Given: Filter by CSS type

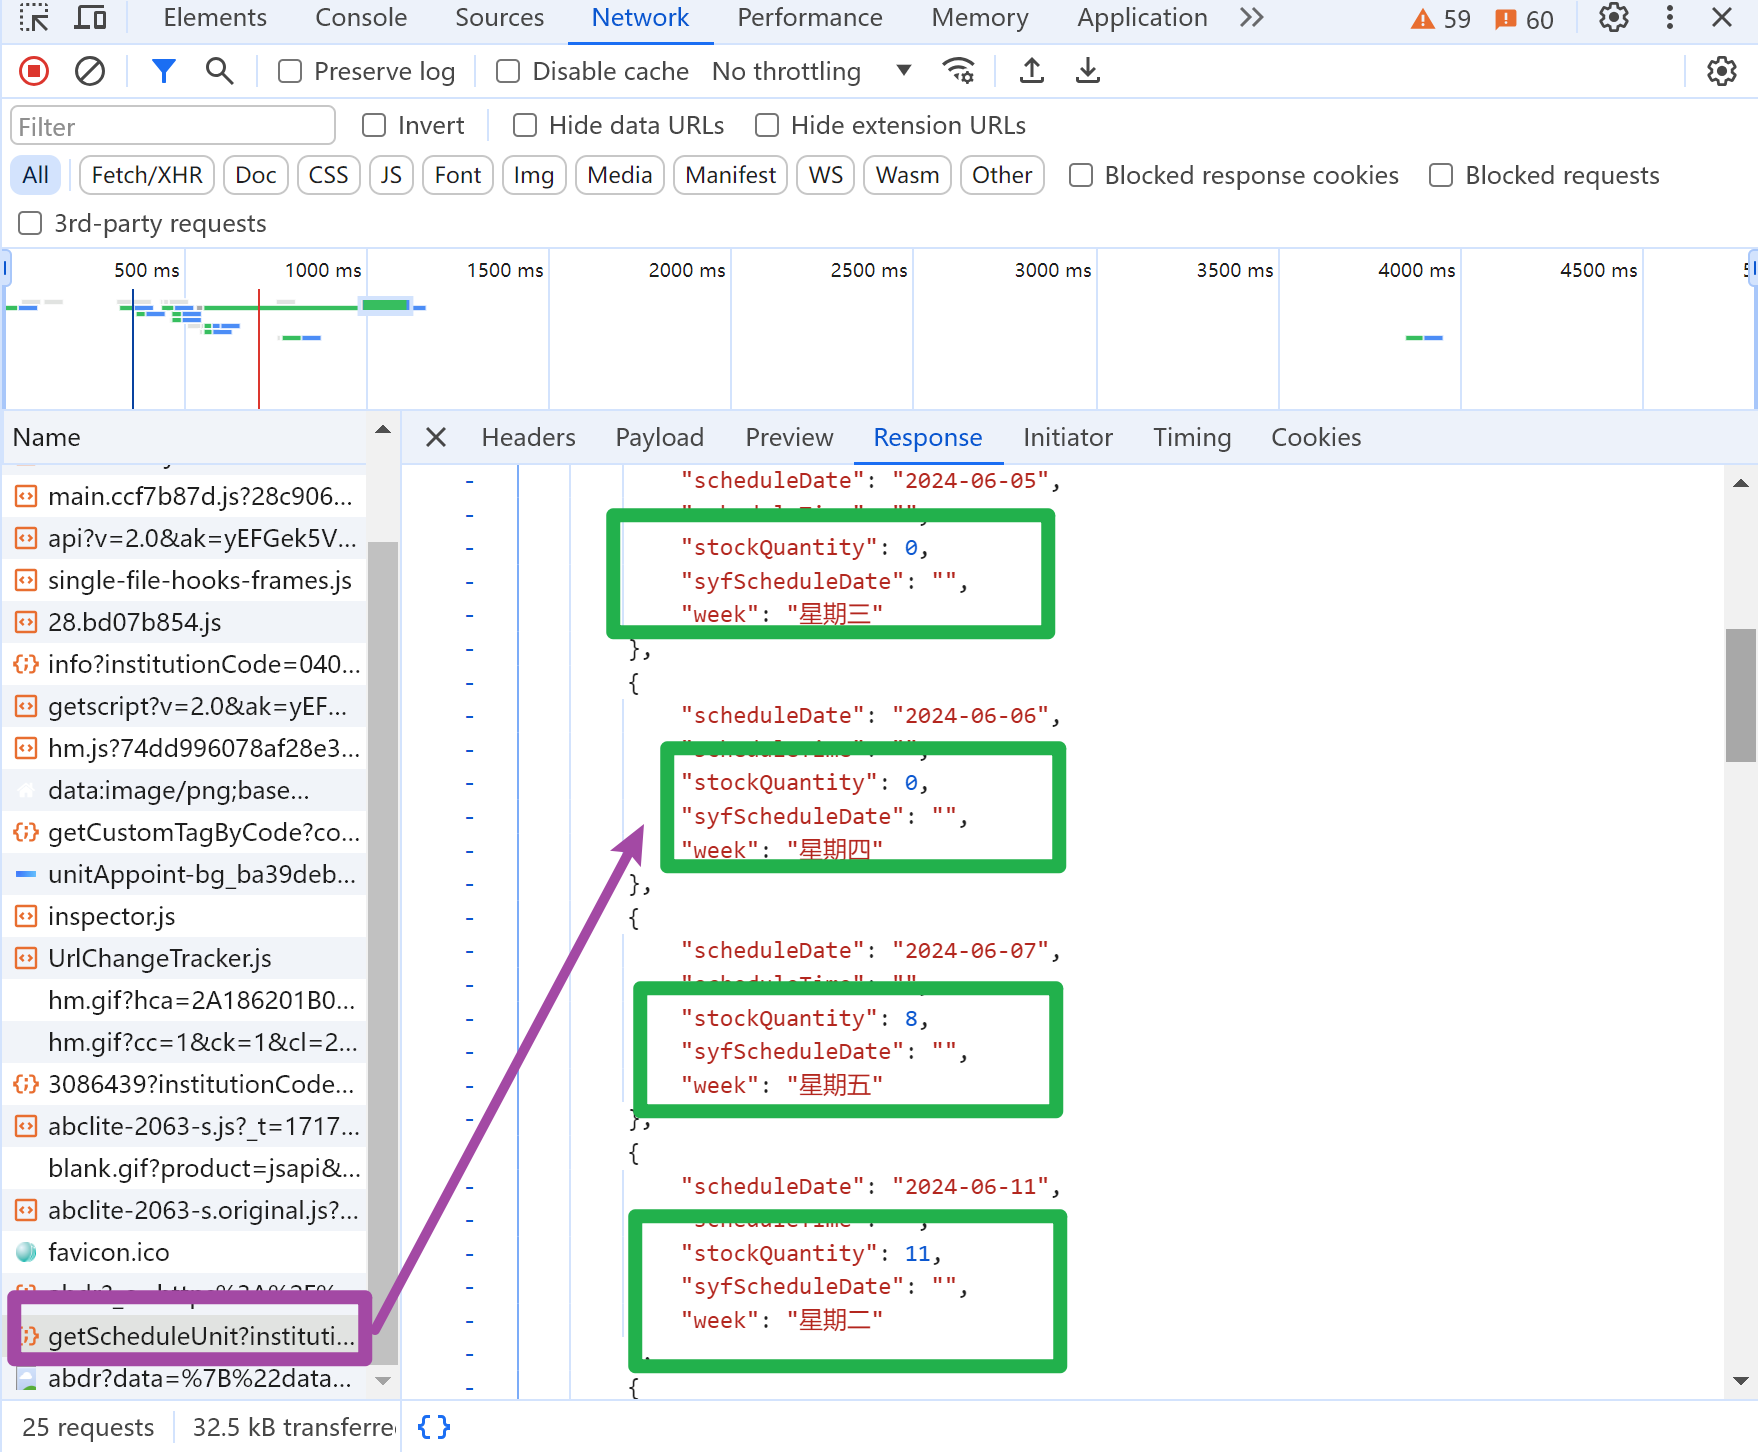Looking at the screenshot, I should [x=328, y=175].
